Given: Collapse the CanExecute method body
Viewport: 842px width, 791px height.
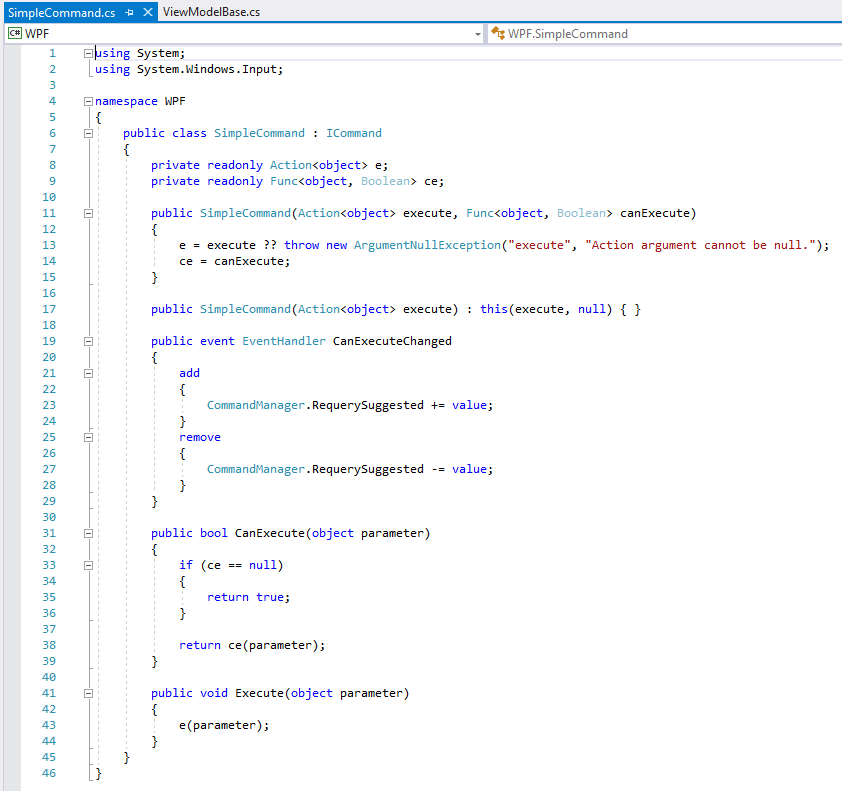Looking at the screenshot, I should pos(89,533).
